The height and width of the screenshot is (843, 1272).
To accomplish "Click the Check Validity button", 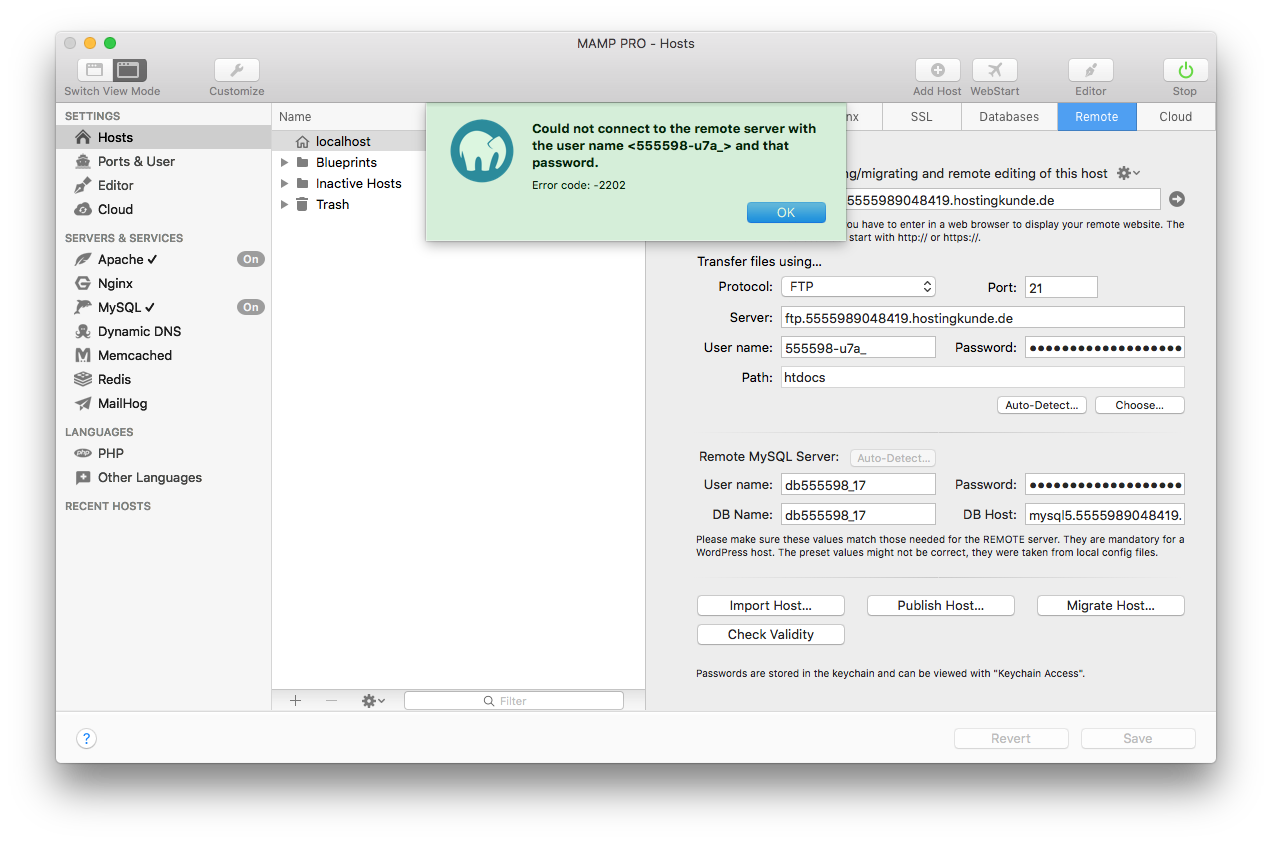I will (x=770, y=634).
